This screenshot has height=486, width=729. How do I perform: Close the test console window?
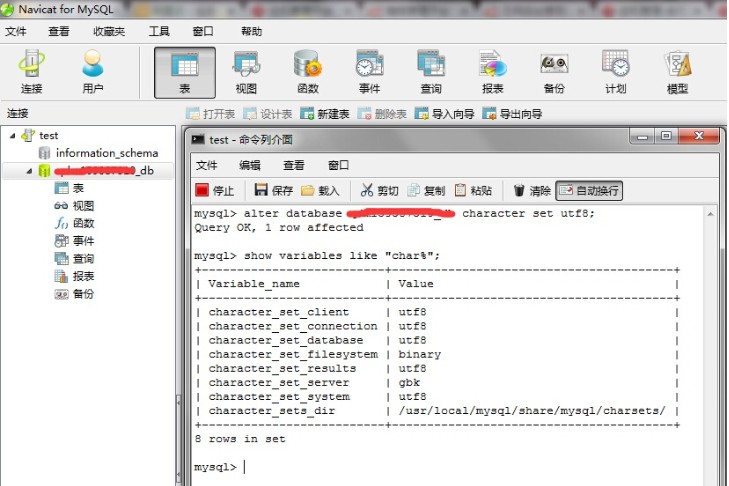pos(699,136)
